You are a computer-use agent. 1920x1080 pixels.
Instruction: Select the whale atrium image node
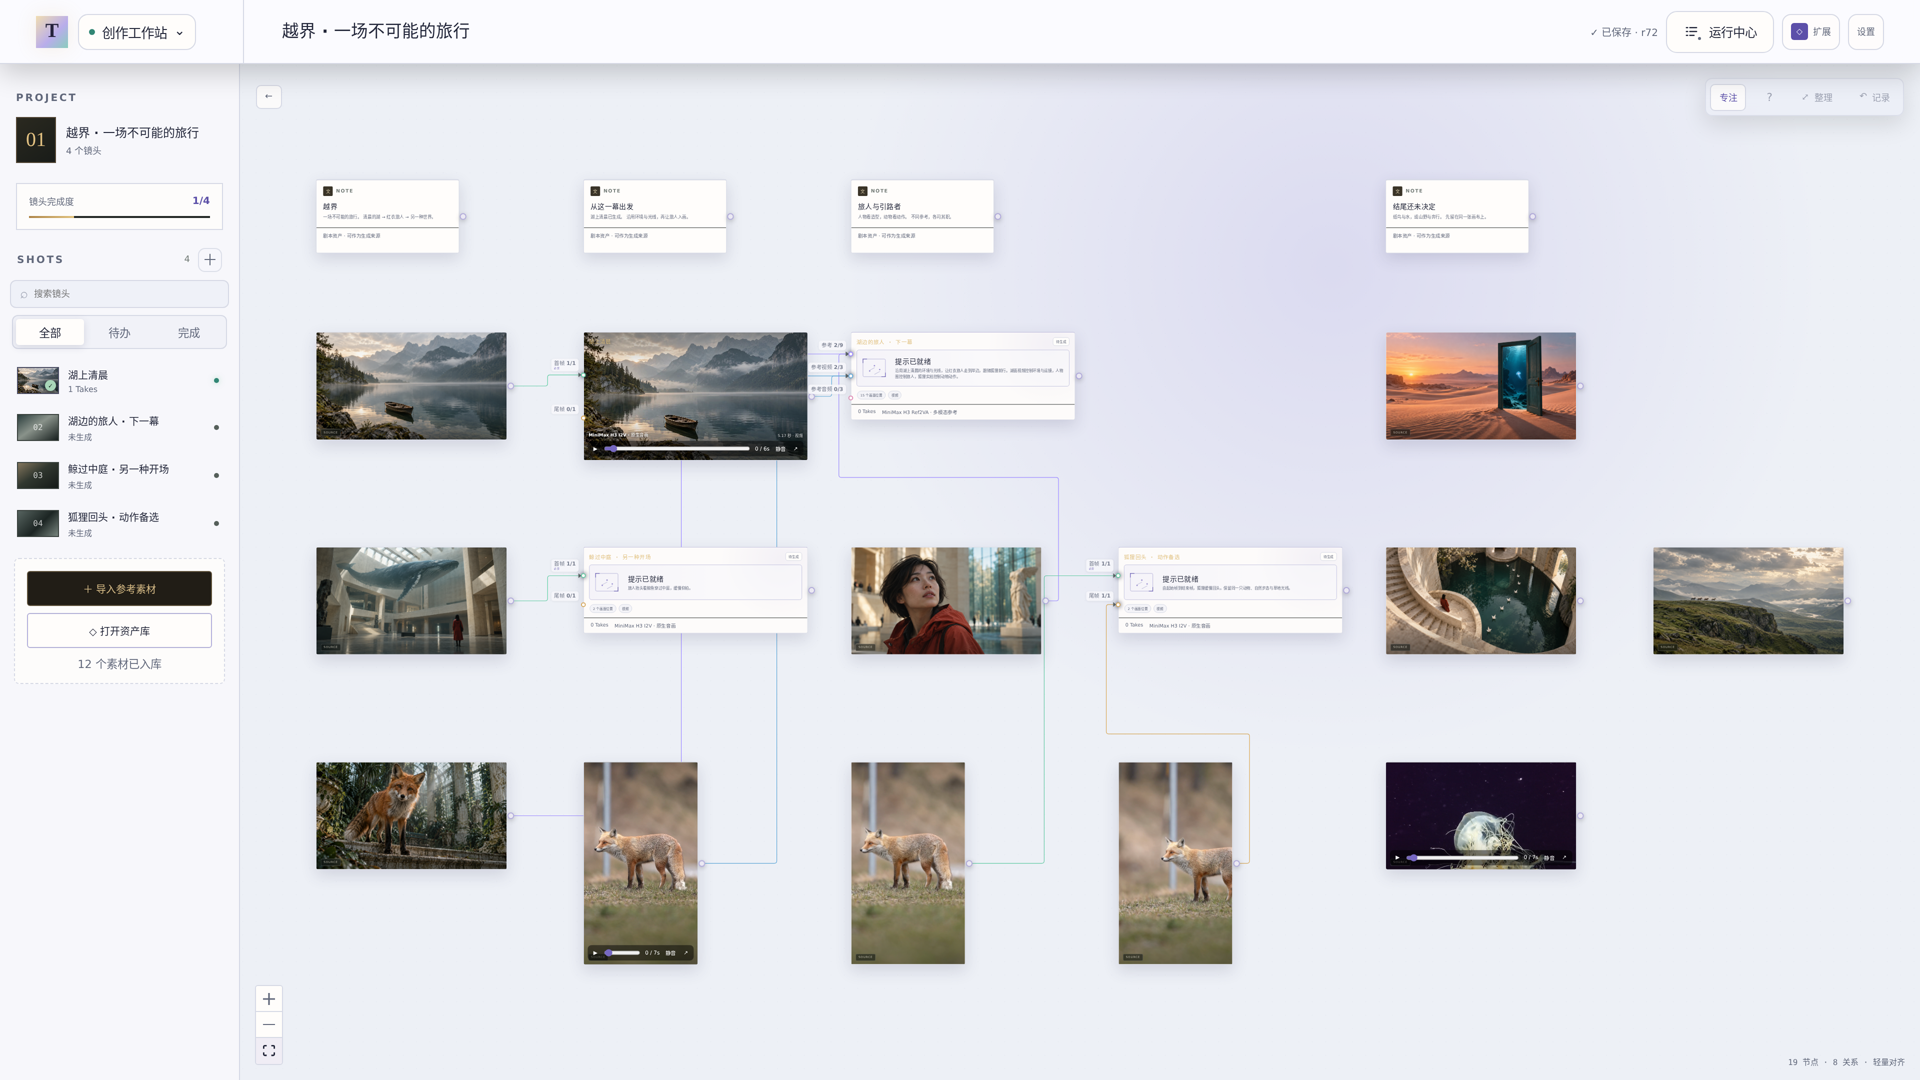coord(411,601)
